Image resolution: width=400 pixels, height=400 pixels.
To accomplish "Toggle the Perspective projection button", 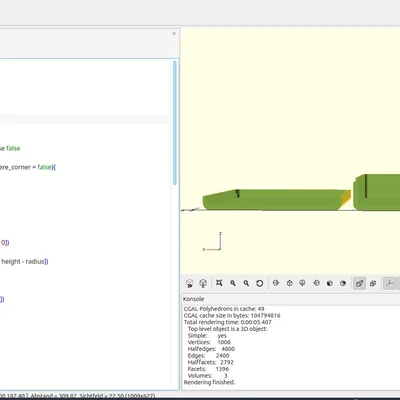I will [x=359, y=283].
